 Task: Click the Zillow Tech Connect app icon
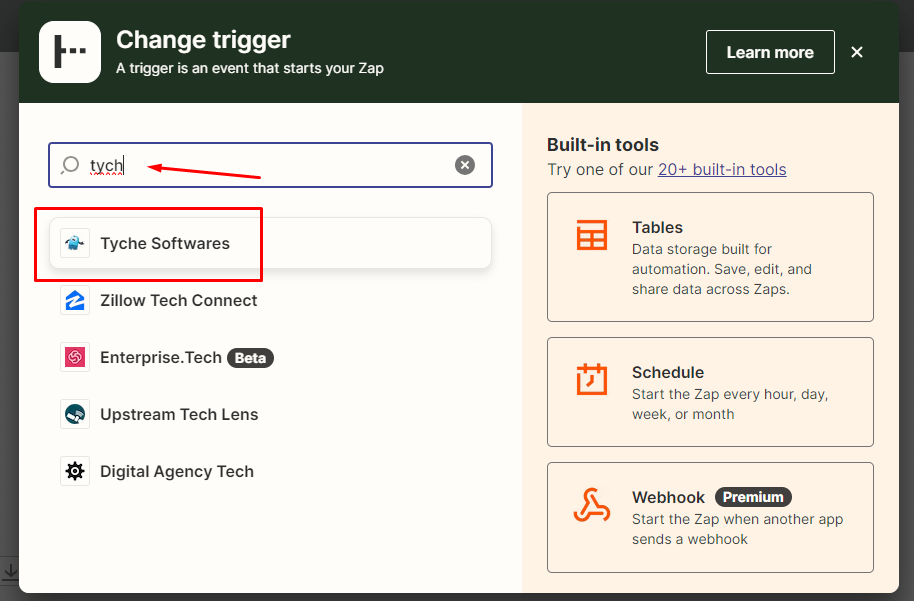coord(75,300)
